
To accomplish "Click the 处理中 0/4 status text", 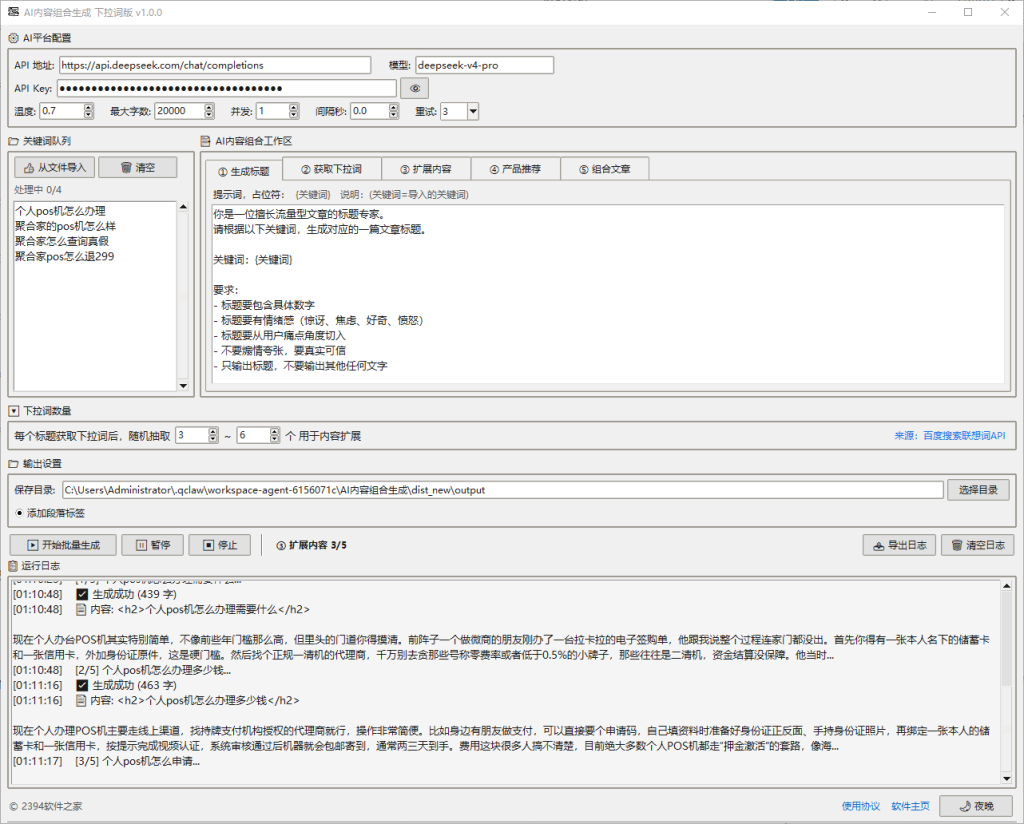I will coord(38,189).
